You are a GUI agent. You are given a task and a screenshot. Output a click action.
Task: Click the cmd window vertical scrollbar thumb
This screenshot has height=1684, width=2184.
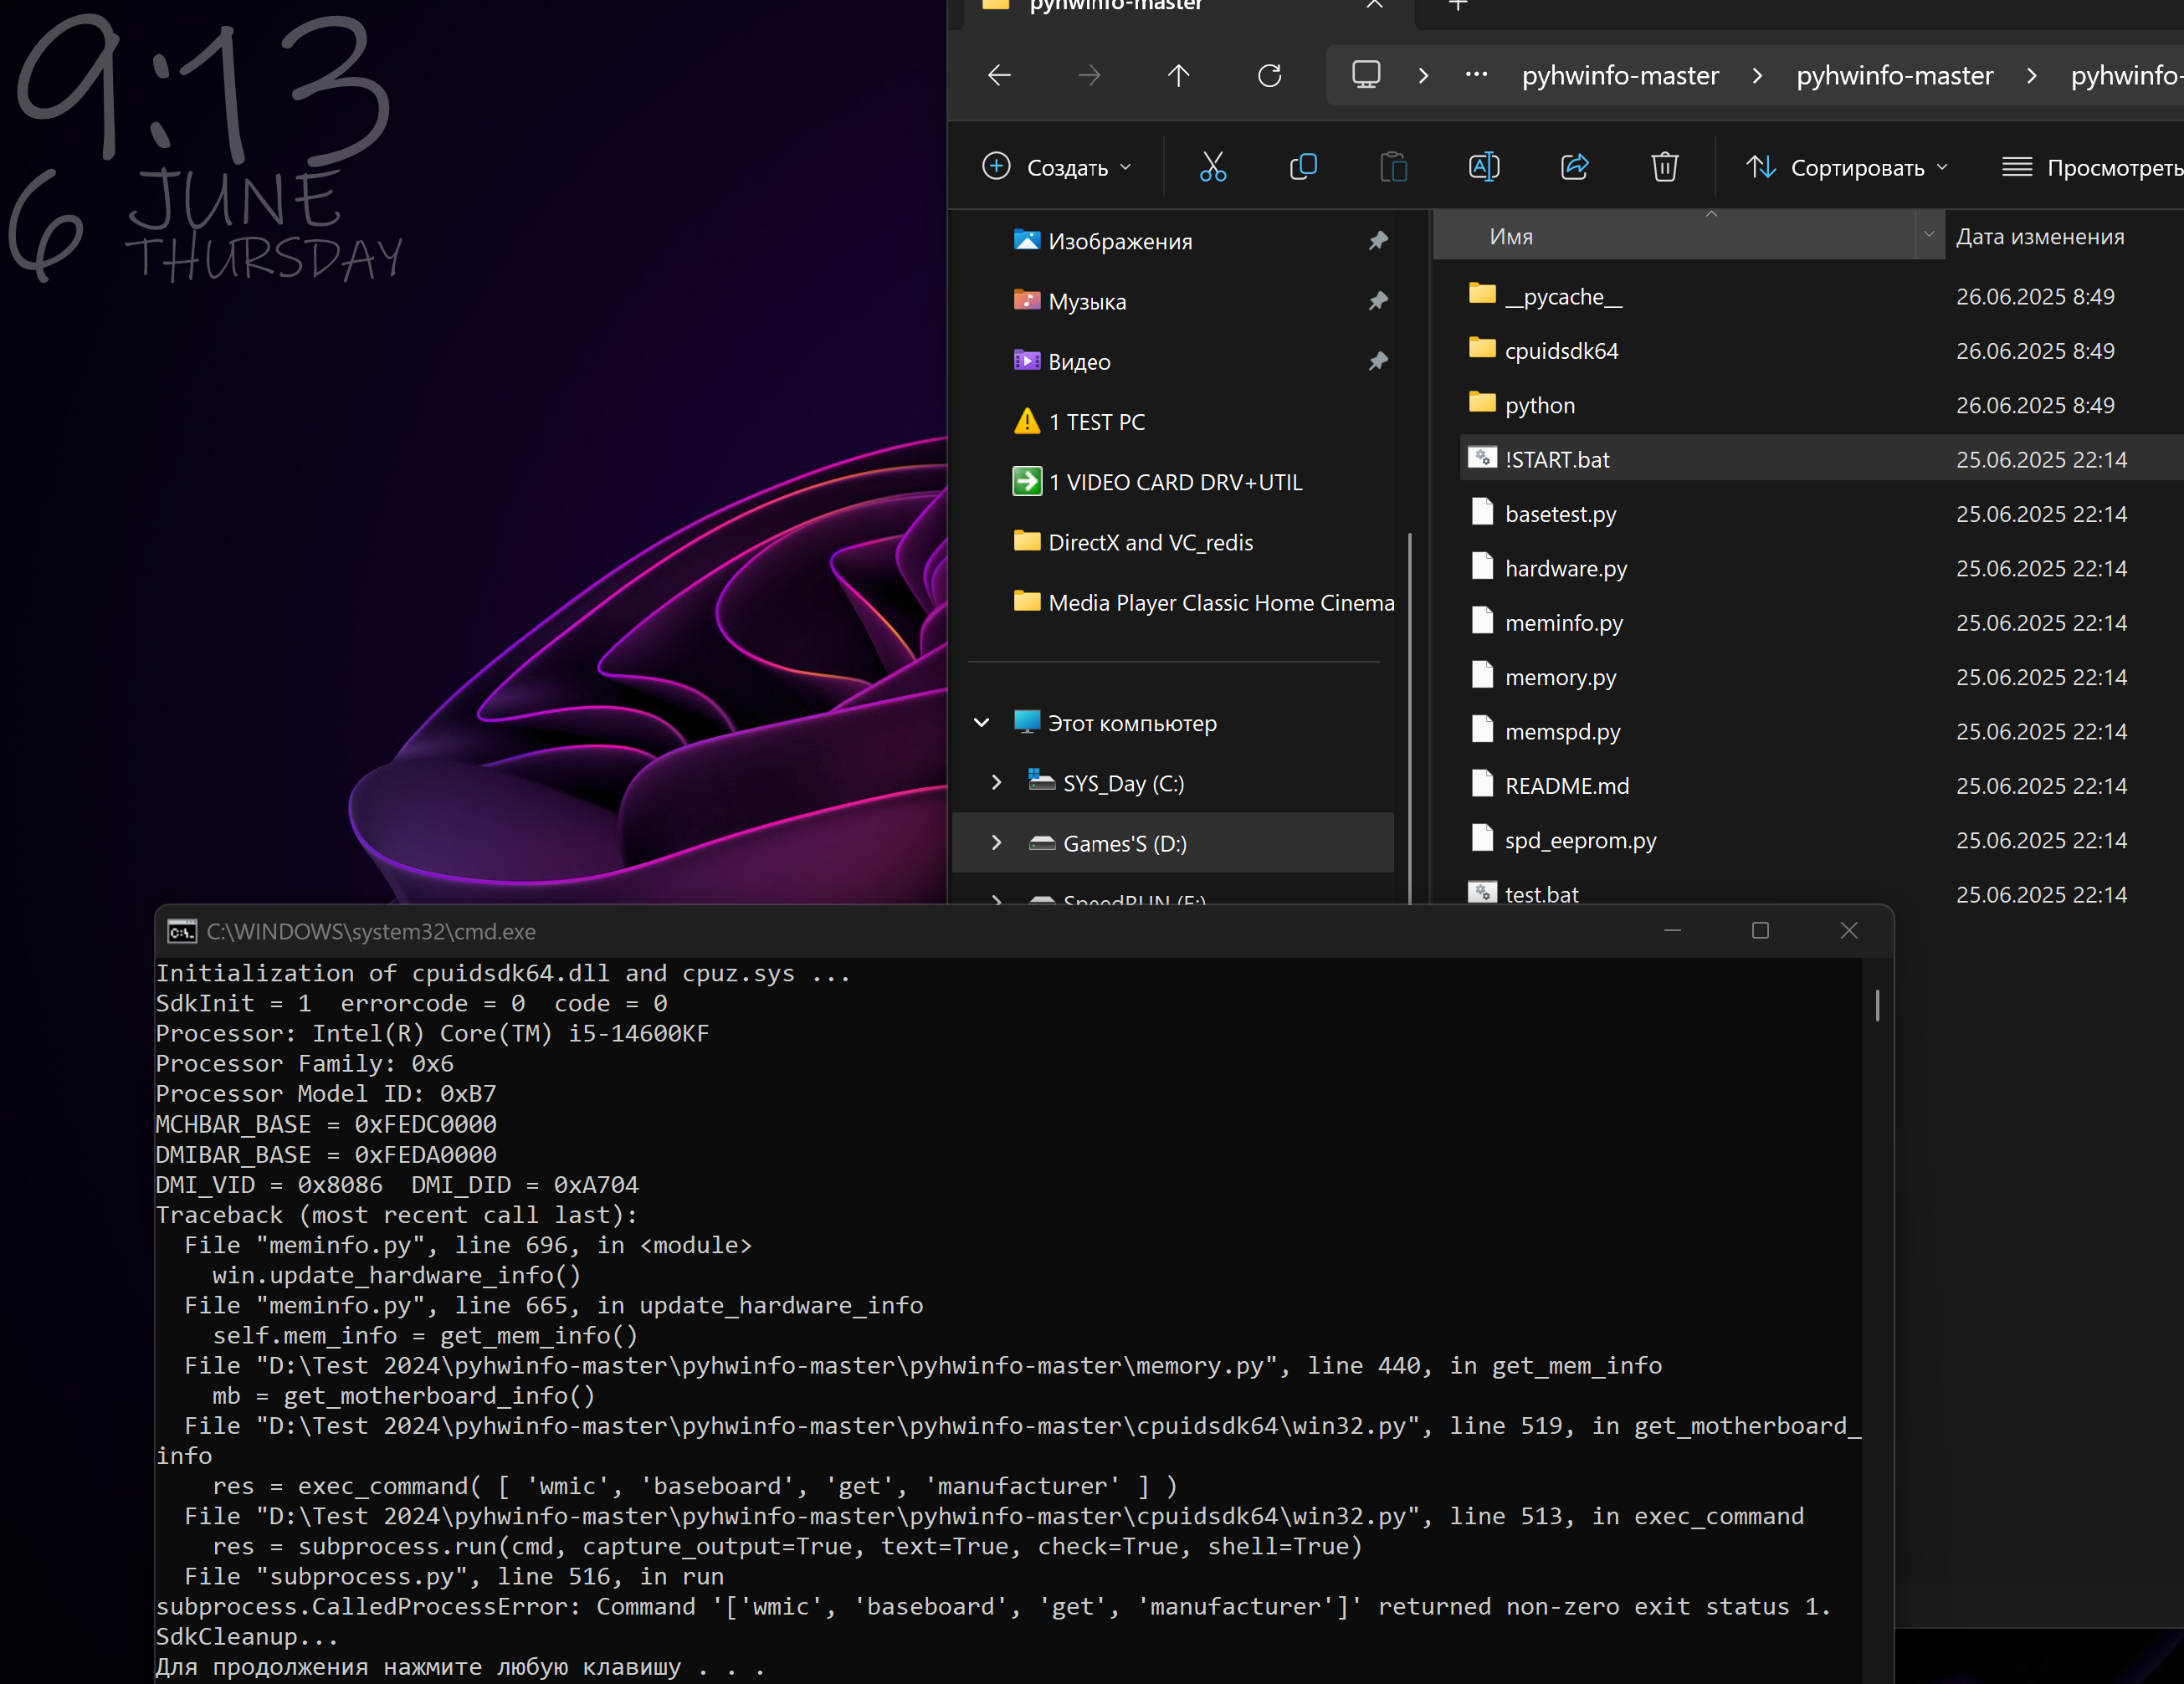[1877, 1005]
